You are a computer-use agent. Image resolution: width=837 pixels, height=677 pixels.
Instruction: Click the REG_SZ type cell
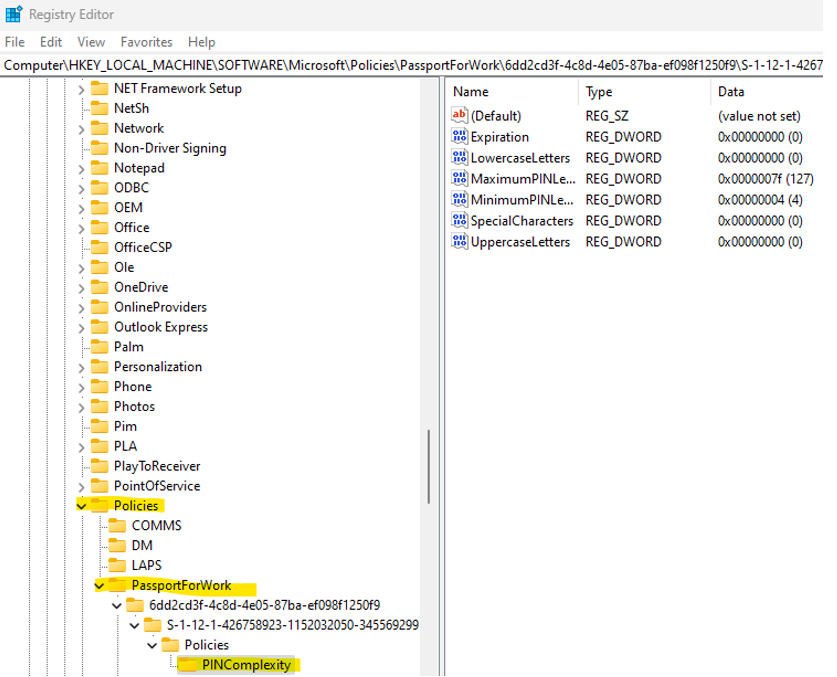pyautogui.click(x=607, y=116)
